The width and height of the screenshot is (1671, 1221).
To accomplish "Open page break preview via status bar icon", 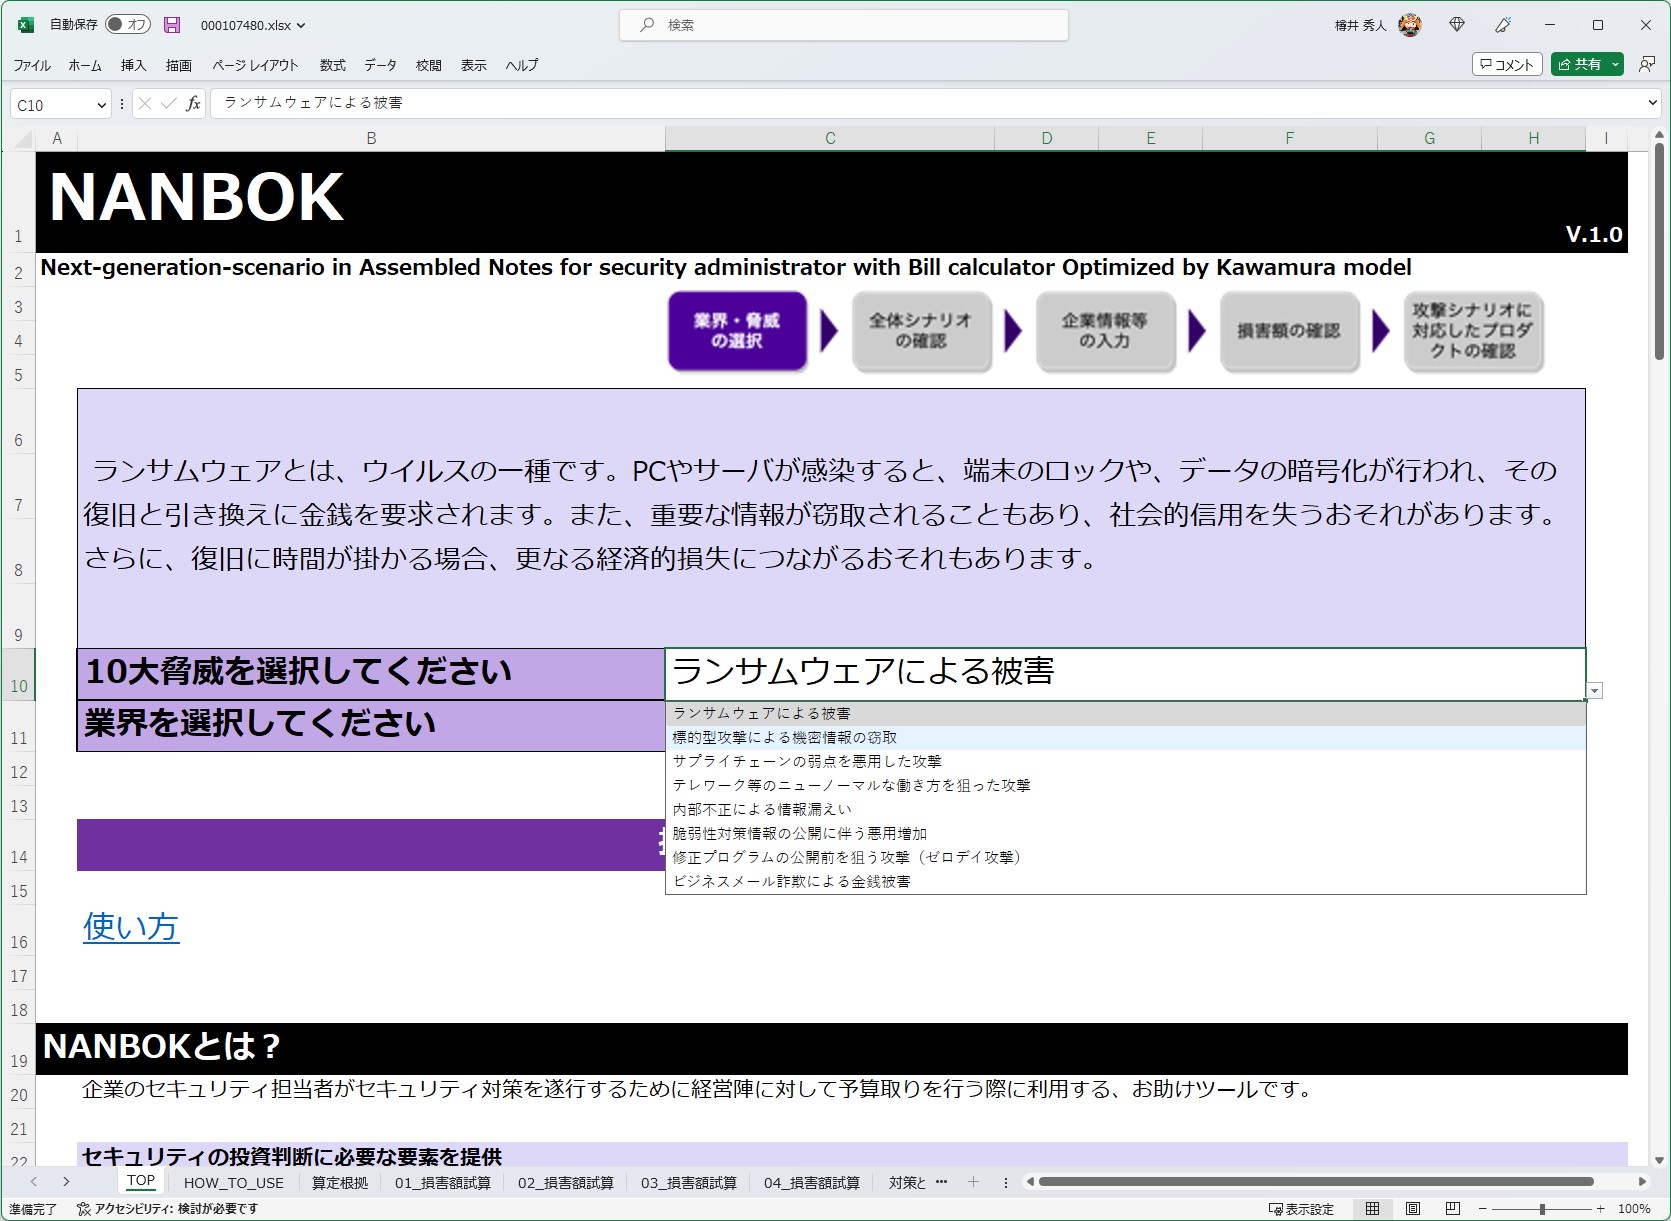I will point(1452,1207).
